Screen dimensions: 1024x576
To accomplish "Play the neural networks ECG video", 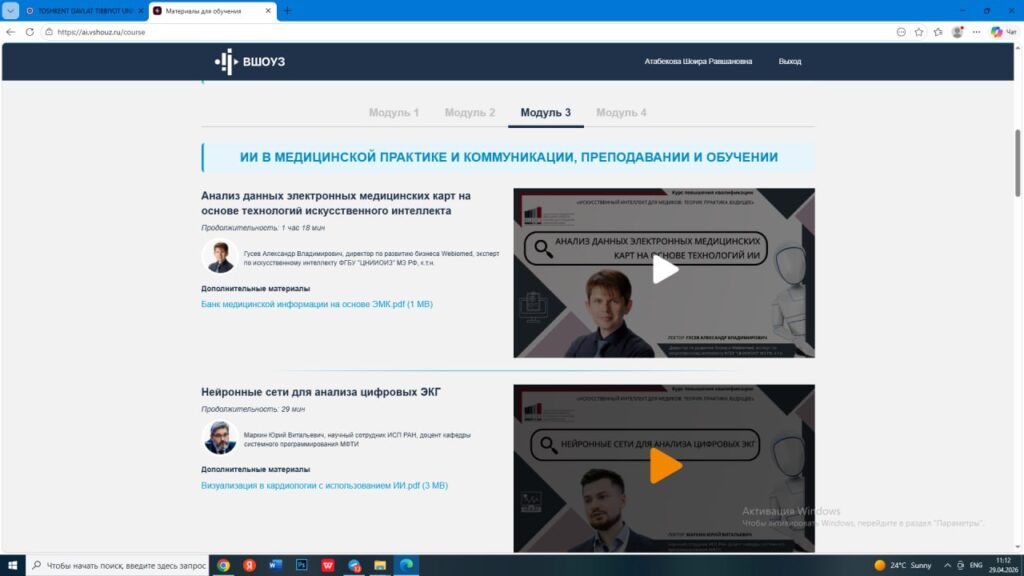I will pos(664,466).
